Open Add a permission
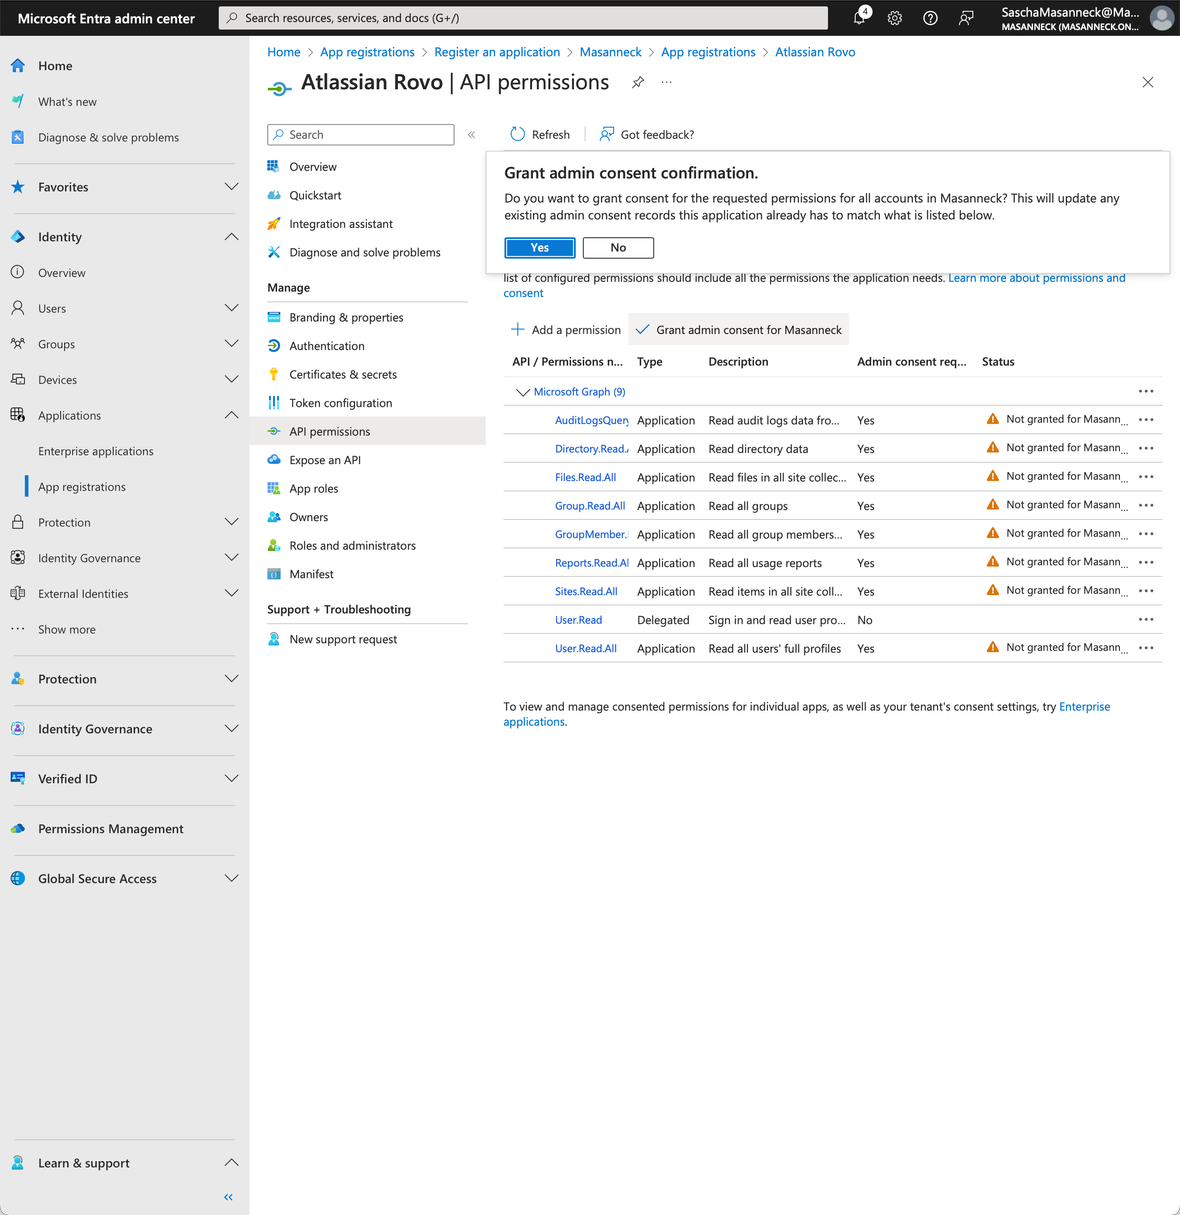 (x=565, y=329)
